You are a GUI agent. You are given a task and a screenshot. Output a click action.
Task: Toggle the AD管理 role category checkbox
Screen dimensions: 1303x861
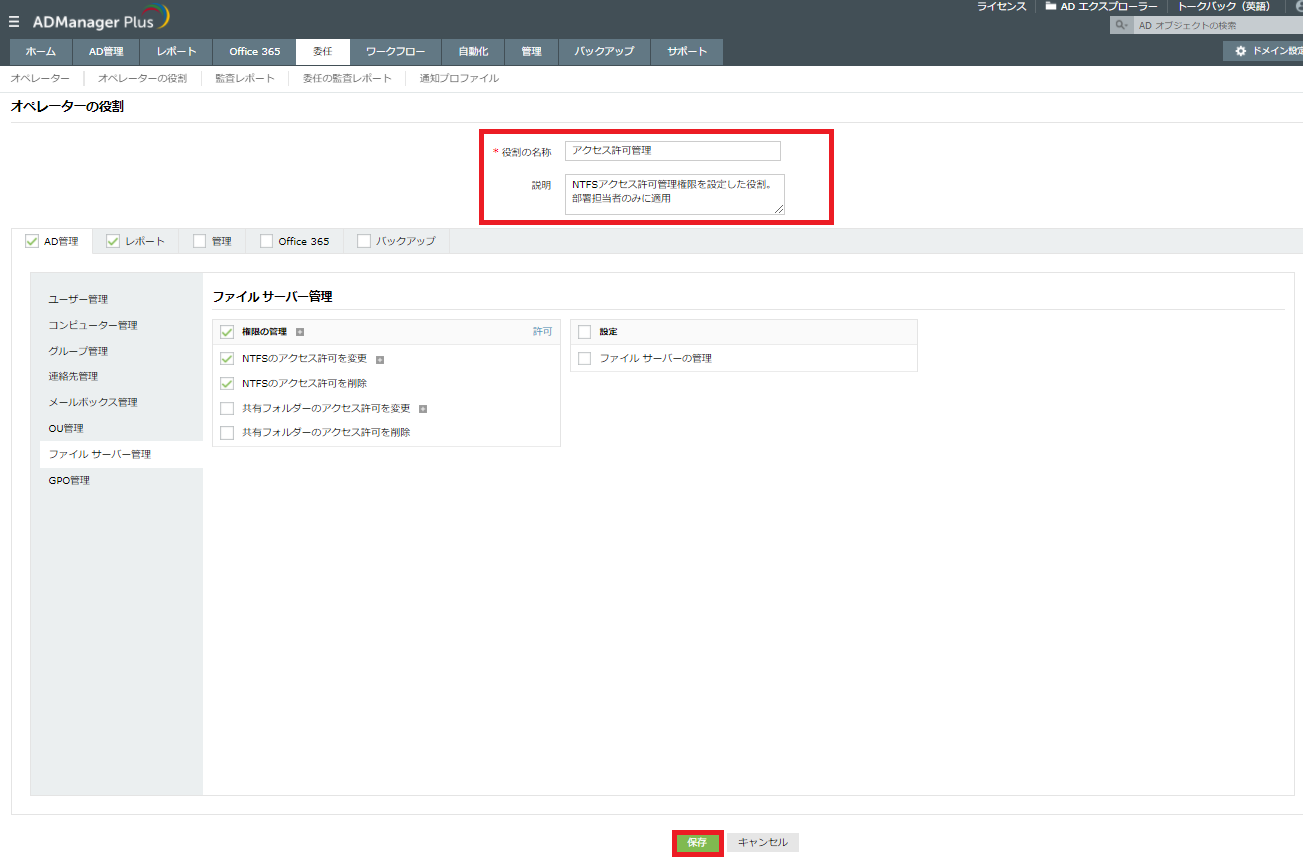pos(32,241)
